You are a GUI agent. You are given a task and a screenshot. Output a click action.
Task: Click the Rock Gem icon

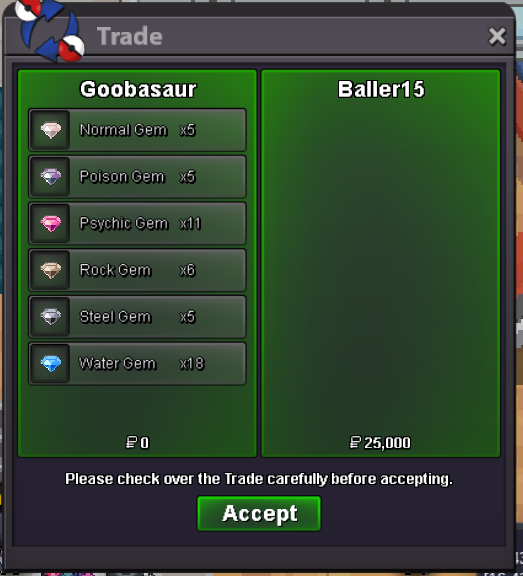[x=51, y=270]
